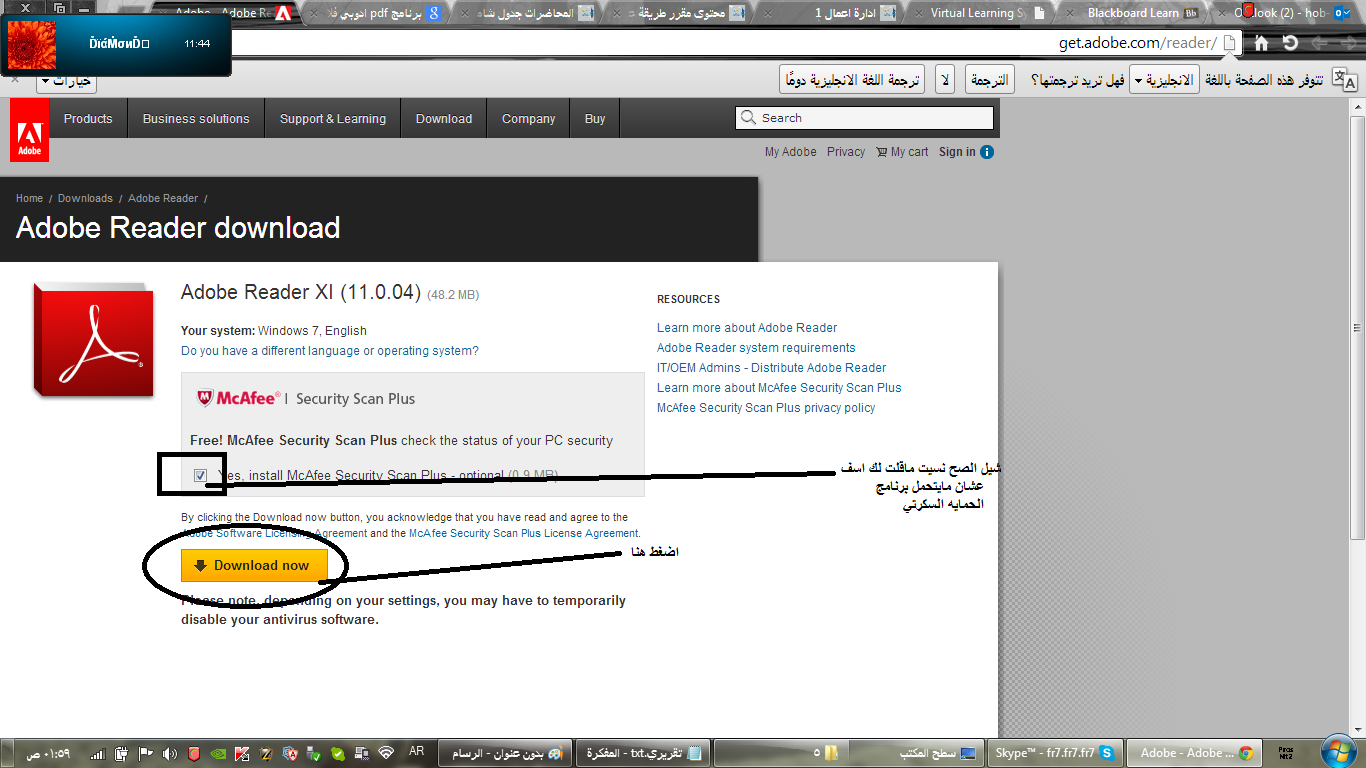Open the Download menu
The height and width of the screenshot is (768, 1366).
pyautogui.click(x=444, y=118)
